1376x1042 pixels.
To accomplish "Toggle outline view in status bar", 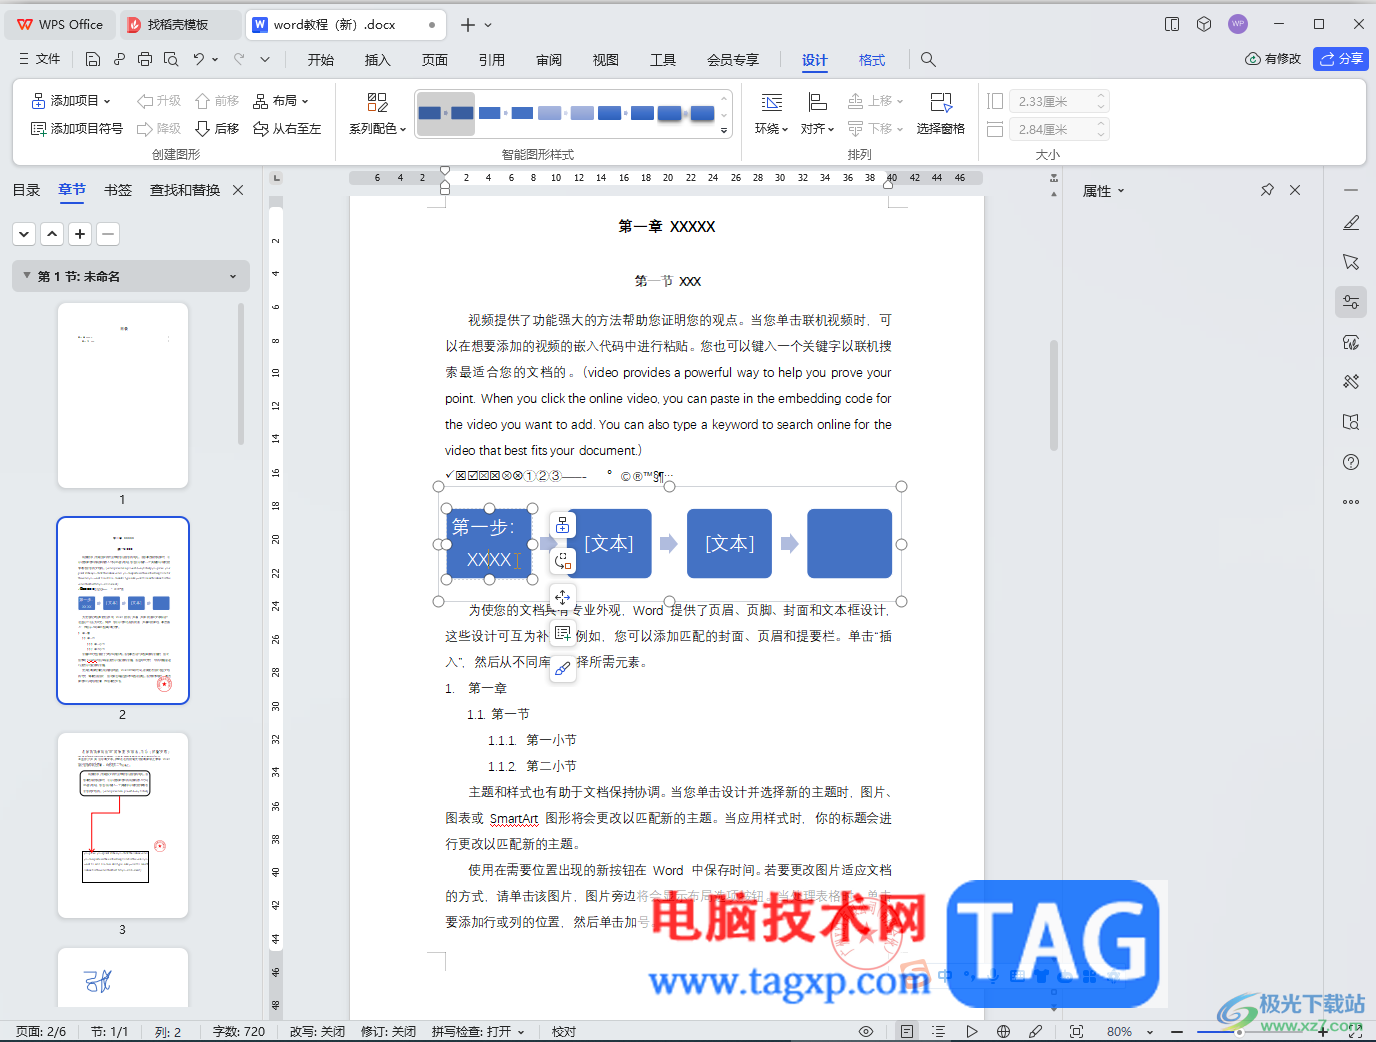I will [x=938, y=1031].
